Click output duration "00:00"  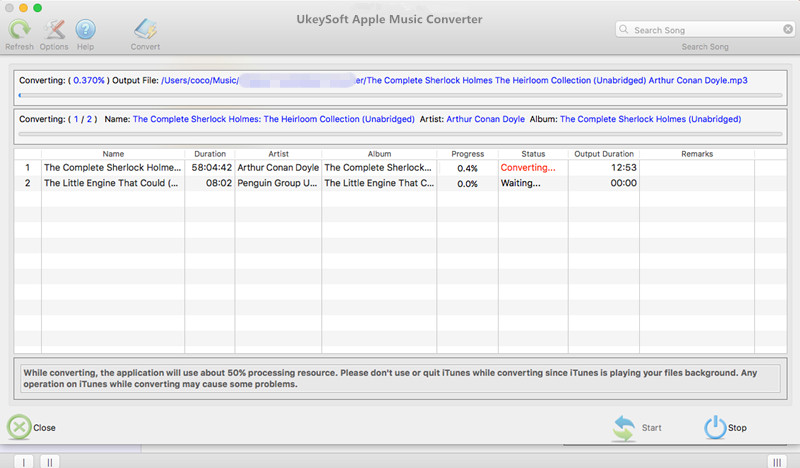click(623, 183)
